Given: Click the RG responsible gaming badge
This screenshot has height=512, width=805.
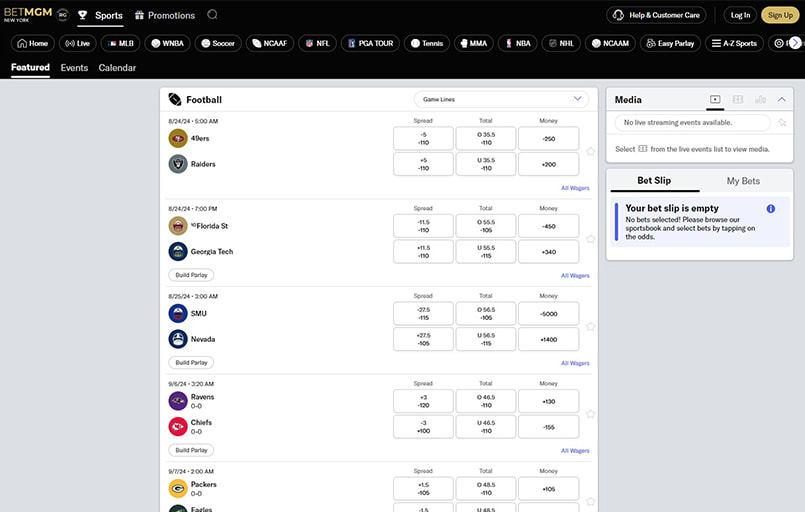Looking at the screenshot, I should pyautogui.click(x=63, y=15).
